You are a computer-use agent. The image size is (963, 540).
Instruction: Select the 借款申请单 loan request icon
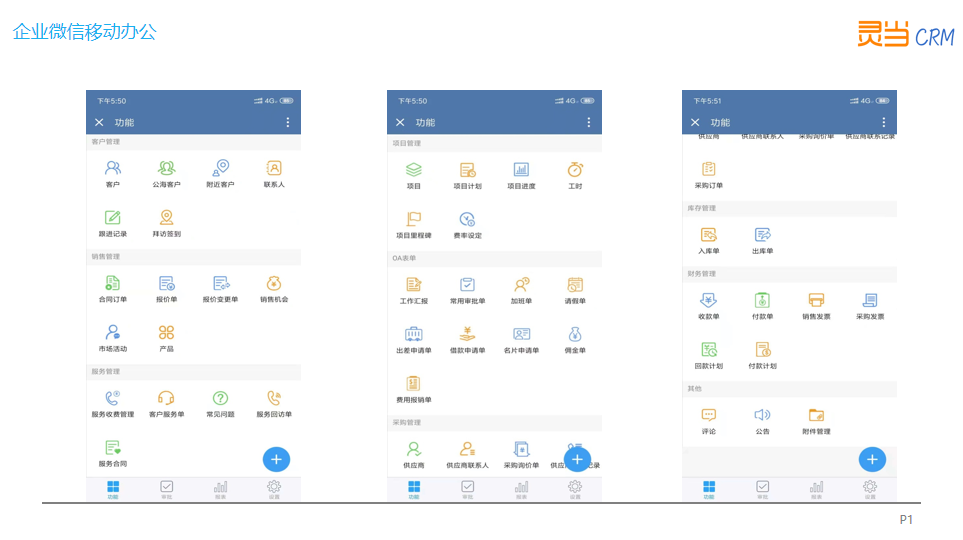tap(467, 334)
